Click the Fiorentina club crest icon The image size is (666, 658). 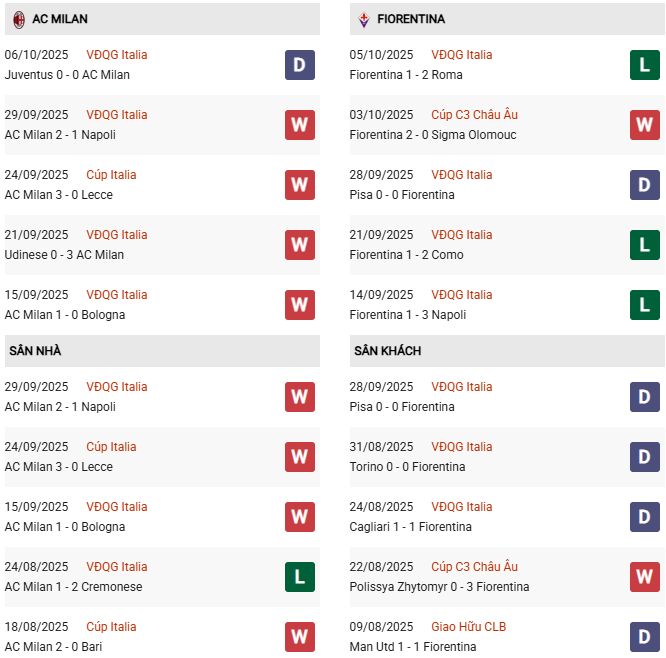tap(364, 19)
